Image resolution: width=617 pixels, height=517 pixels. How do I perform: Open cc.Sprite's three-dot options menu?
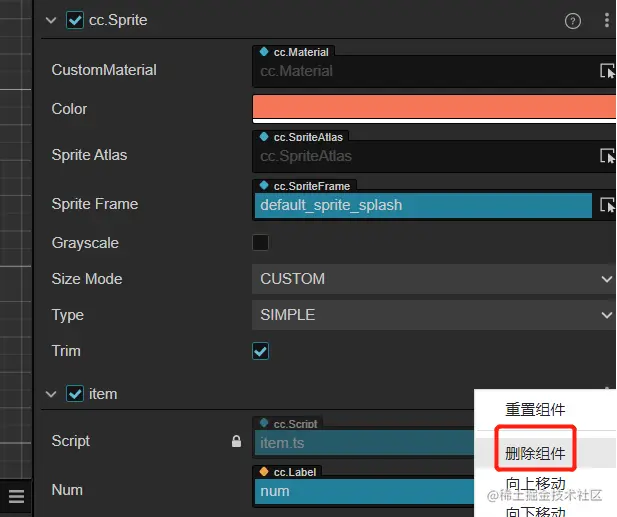click(606, 20)
